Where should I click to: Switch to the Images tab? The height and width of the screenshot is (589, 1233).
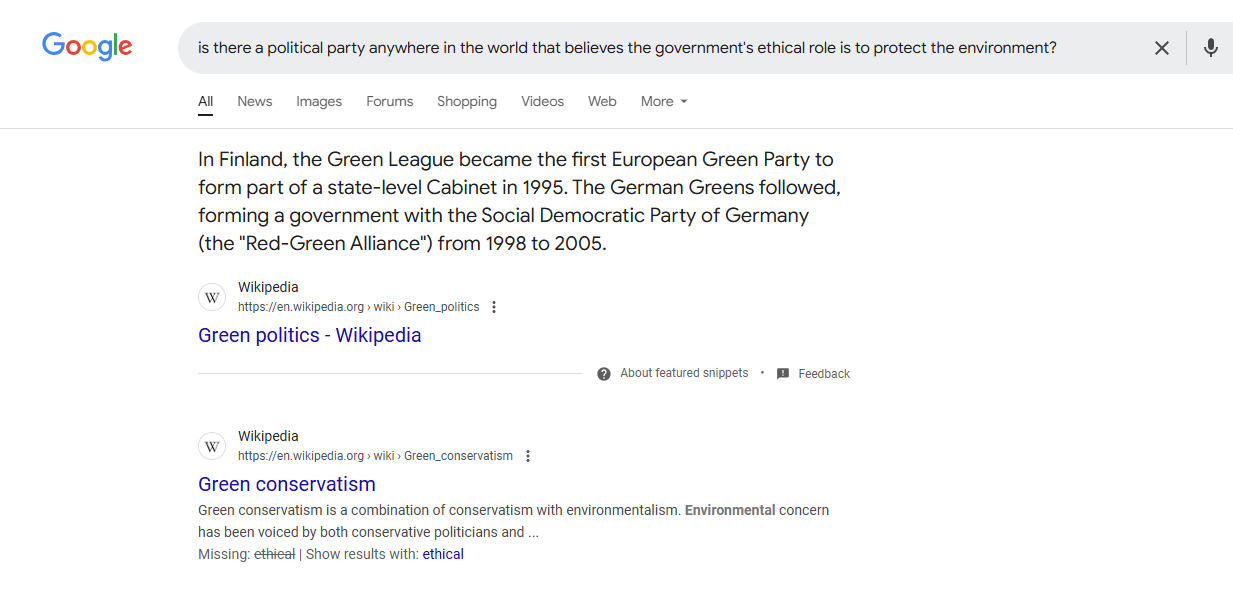(x=319, y=101)
